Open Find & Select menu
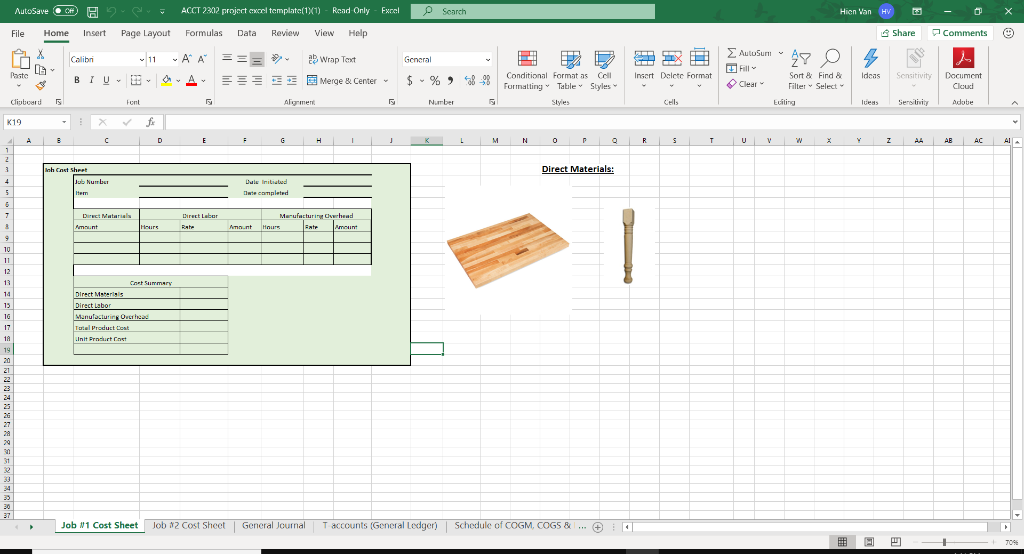 point(829,70)
